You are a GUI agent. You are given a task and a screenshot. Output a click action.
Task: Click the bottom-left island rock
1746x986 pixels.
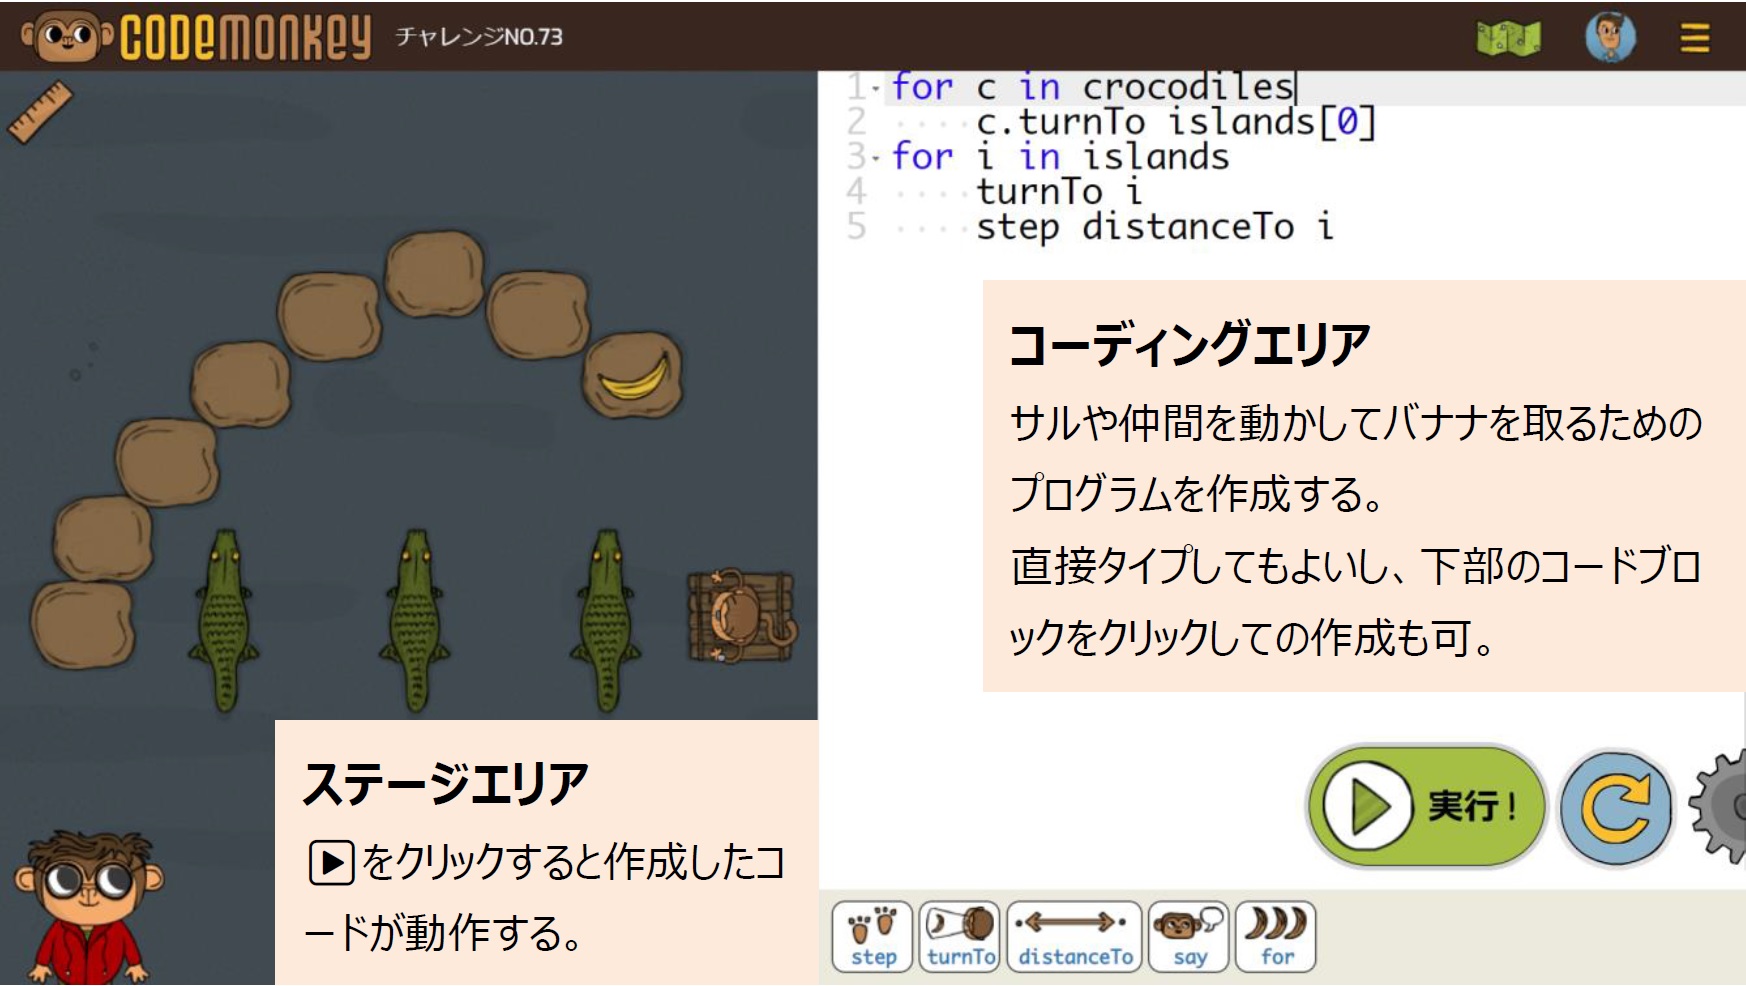tap(82, 625)
